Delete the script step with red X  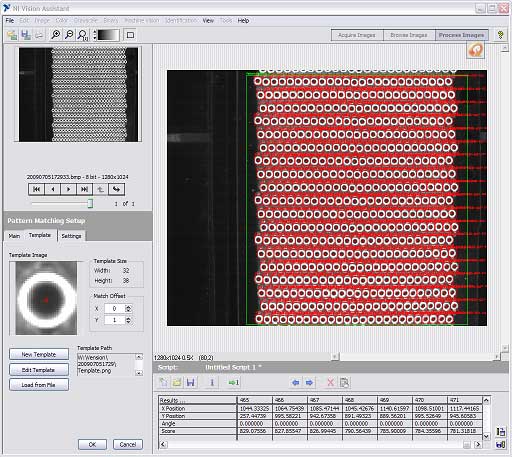330,382
